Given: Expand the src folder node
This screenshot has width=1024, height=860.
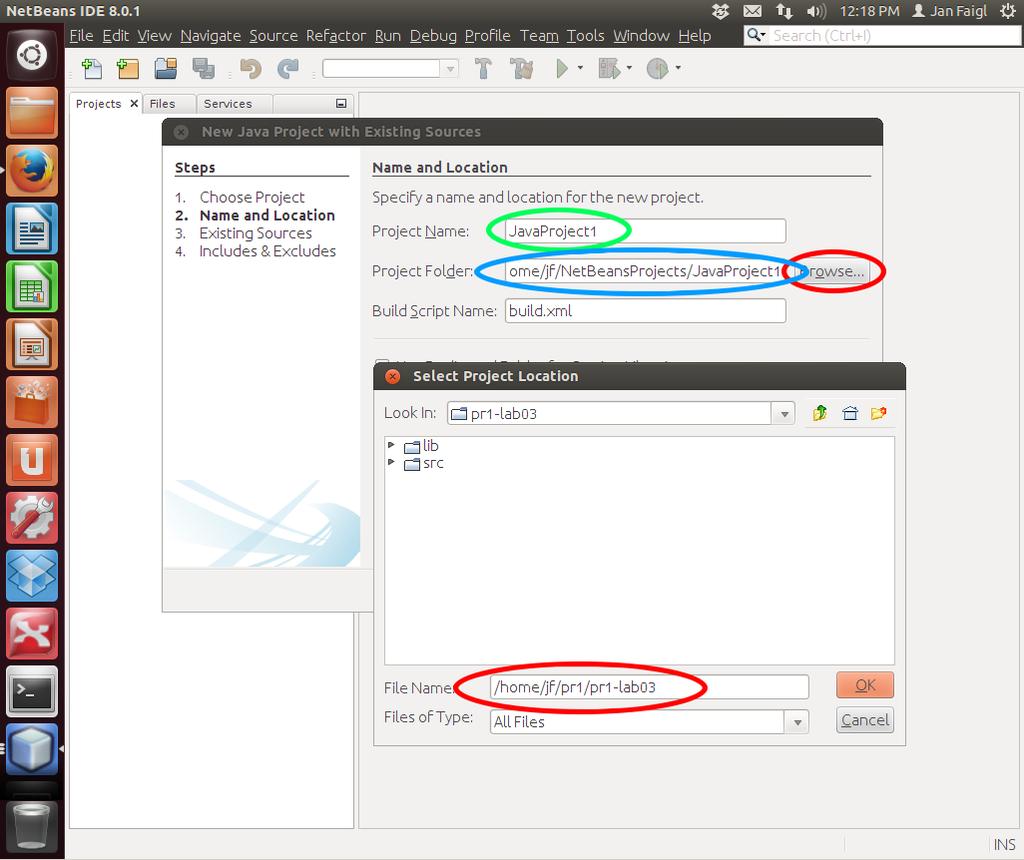Looking at the screenshot, I should [391, 462].
